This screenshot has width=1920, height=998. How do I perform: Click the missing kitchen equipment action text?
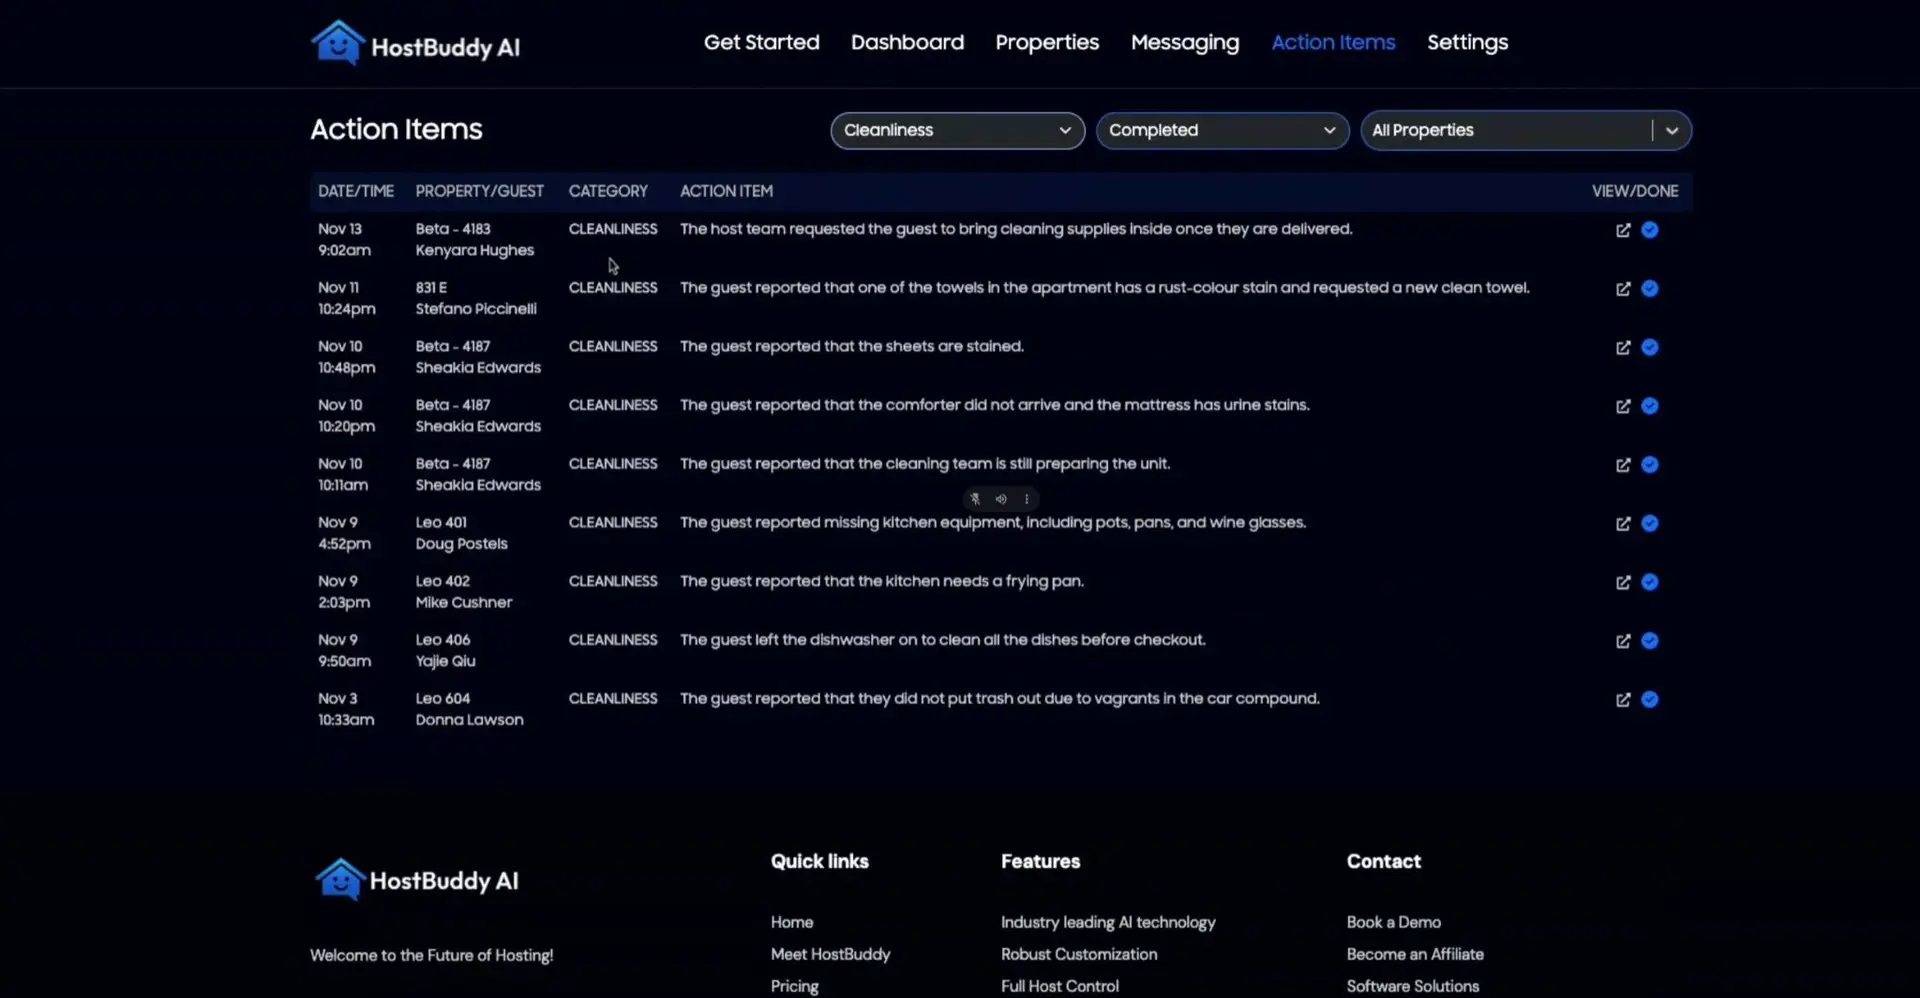[x=993, y=523]
